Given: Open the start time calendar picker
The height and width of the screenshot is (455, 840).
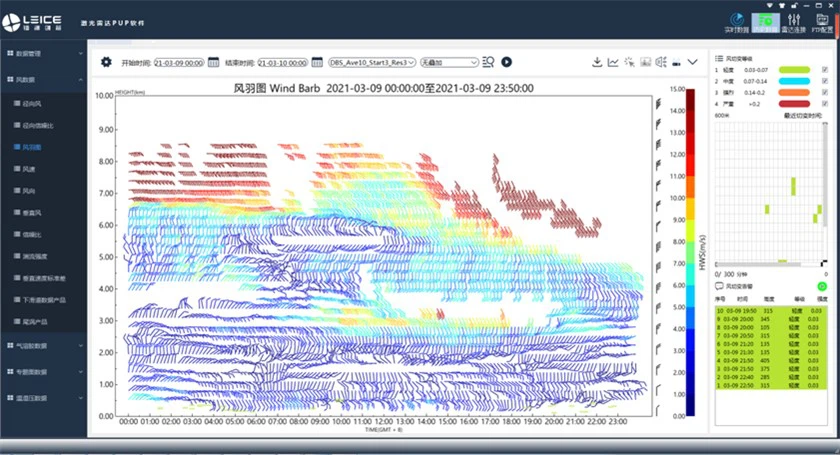Looking at the screenshot, I should [x=213, y=62].
